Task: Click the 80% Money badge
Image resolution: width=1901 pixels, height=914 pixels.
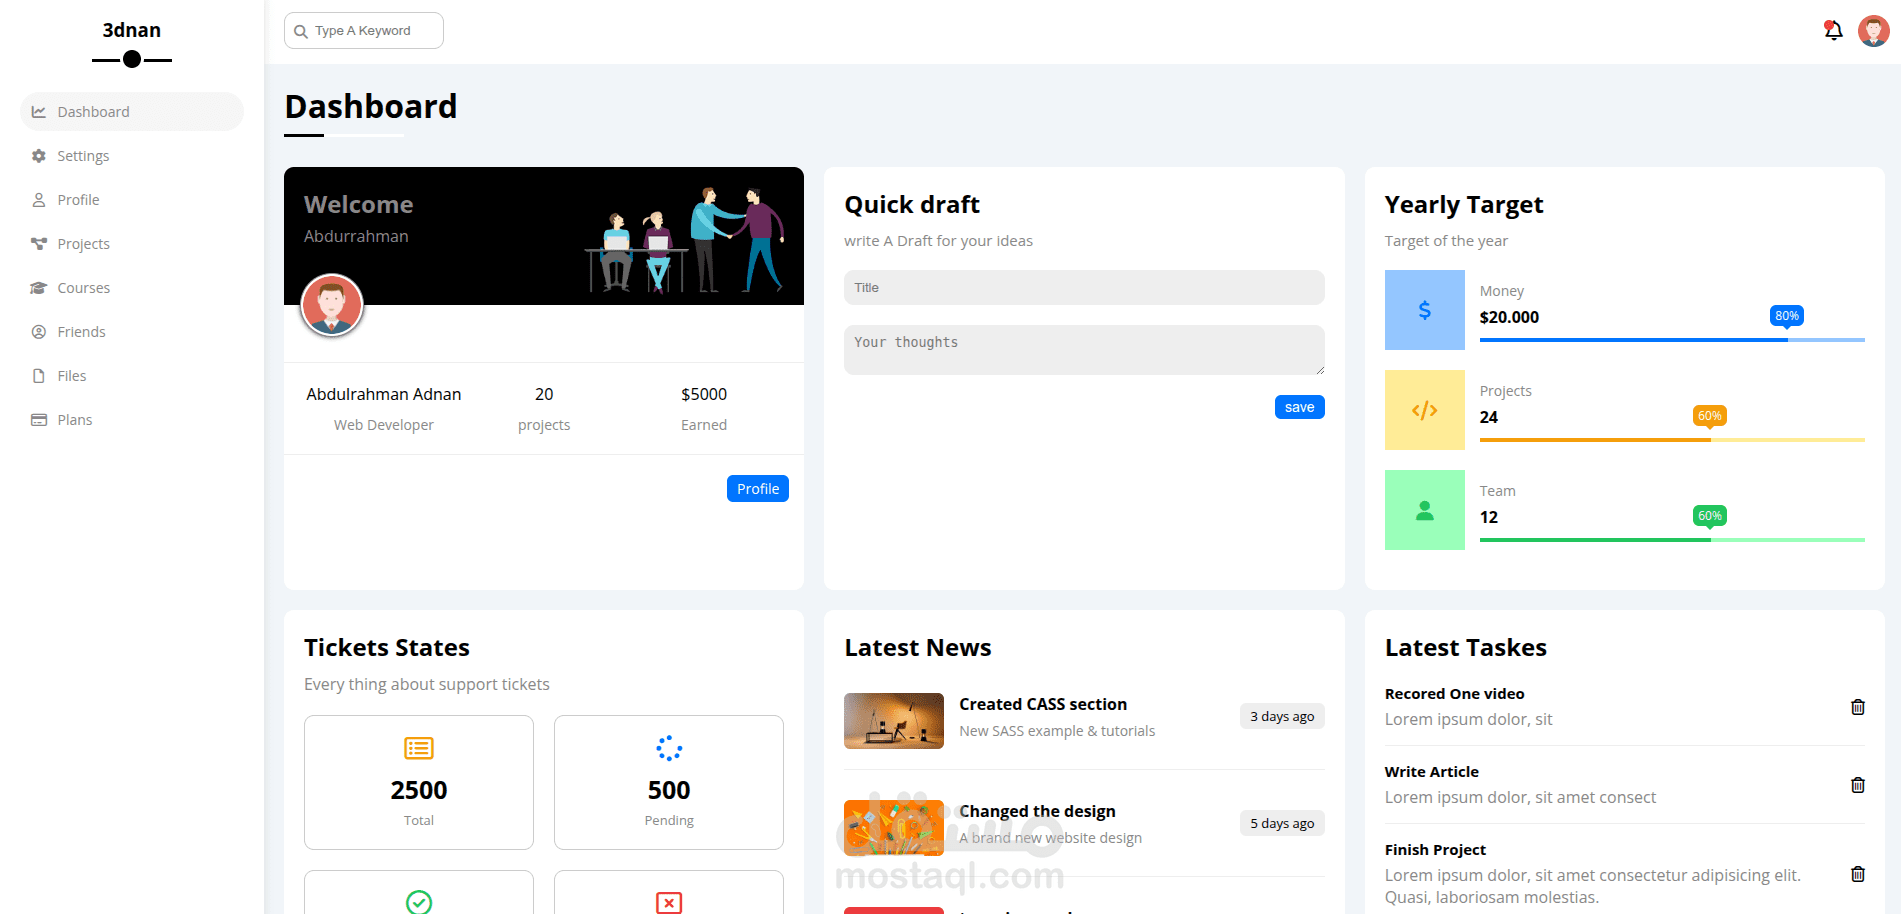Action: coord(1787,316)
